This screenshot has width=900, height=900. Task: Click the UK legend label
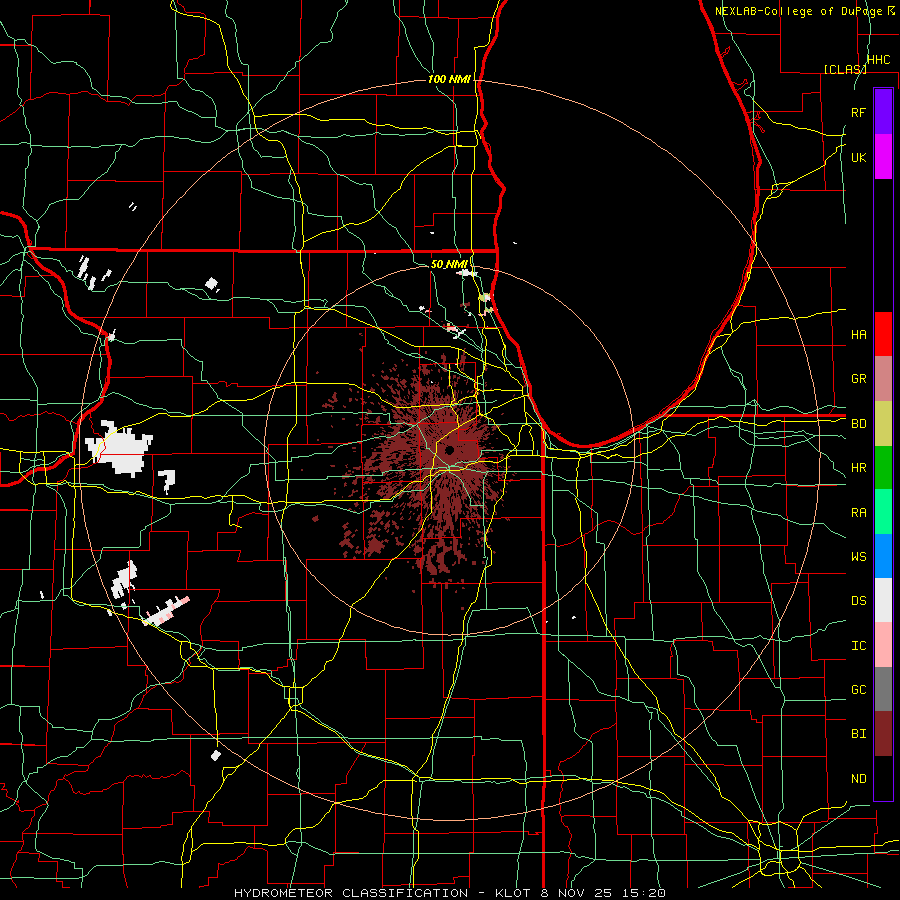coord(859,157)
